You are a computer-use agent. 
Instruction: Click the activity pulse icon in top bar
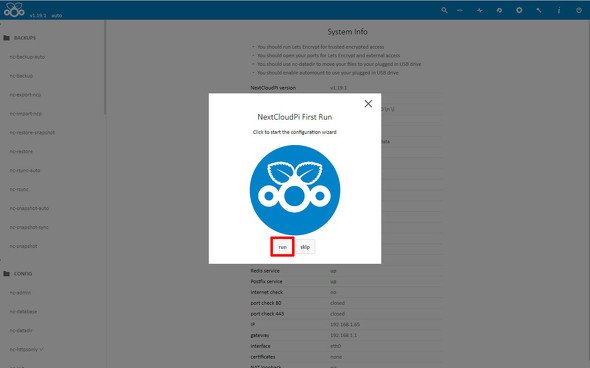(479, 10)
